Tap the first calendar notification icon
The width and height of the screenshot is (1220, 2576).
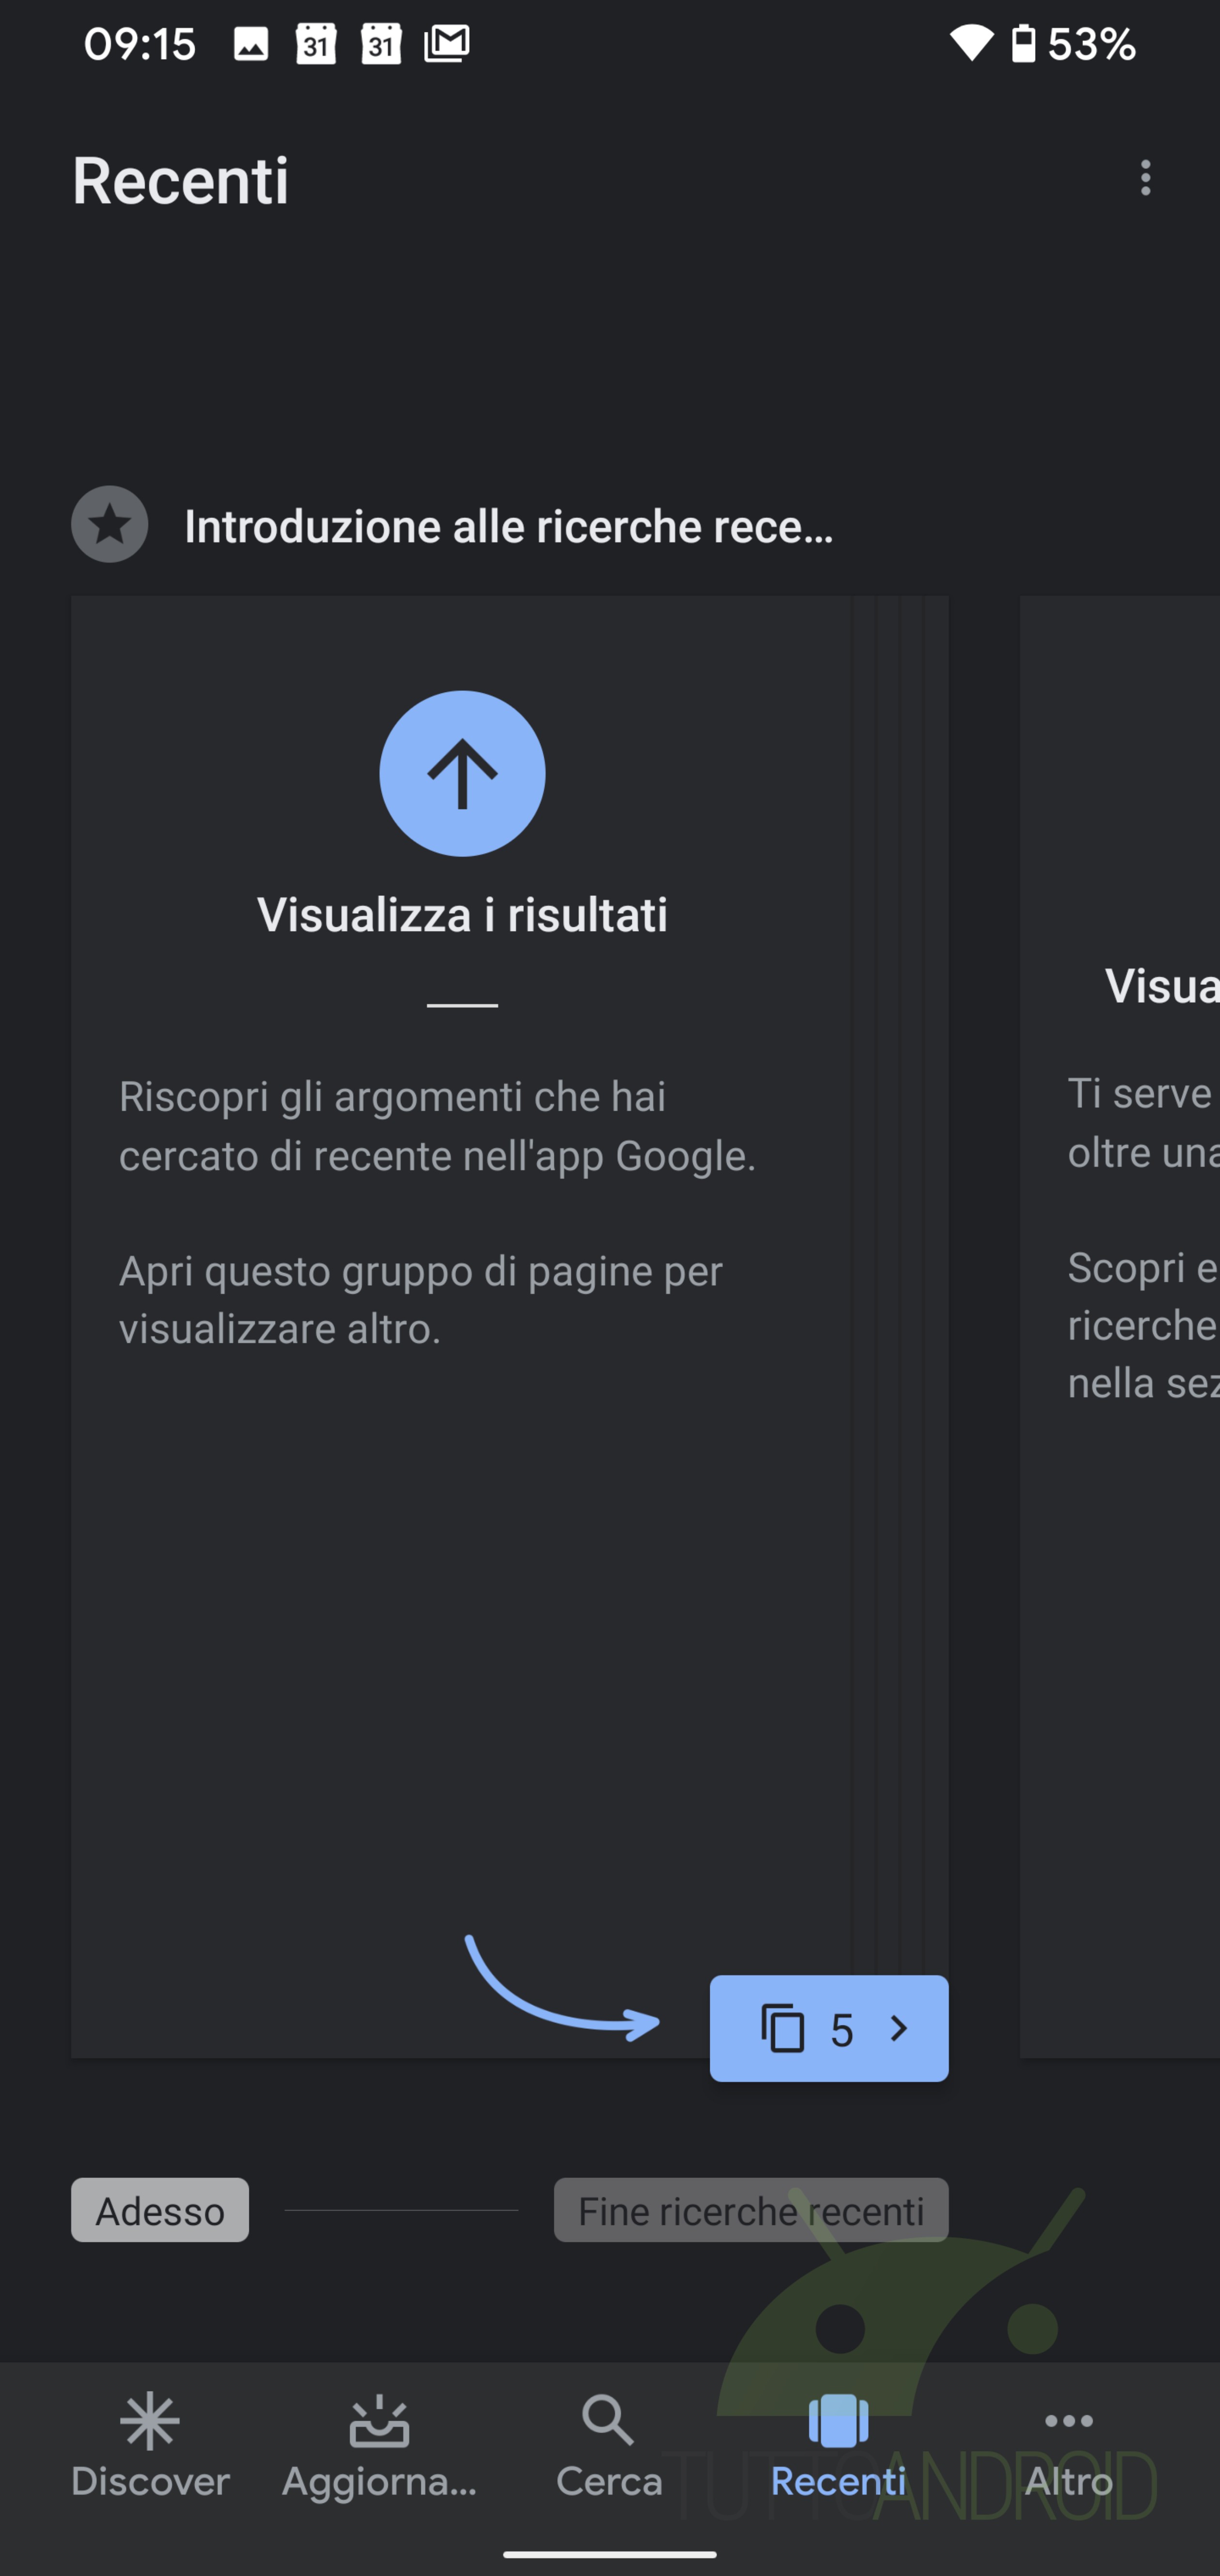click(316, 43)
